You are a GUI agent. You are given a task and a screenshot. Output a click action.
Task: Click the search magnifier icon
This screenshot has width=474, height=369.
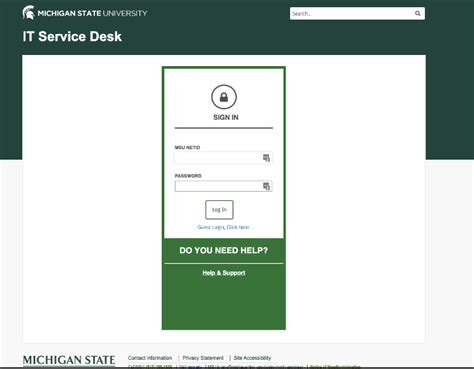tap(418, 13)
